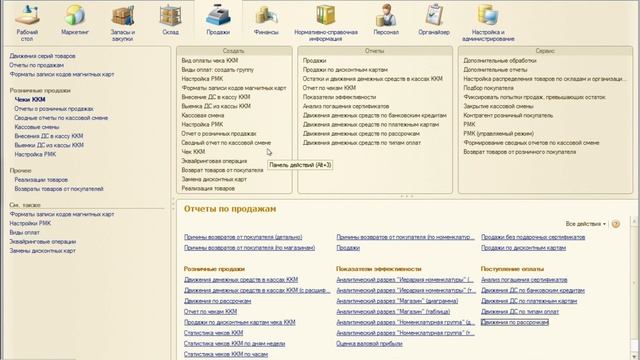Open Выемки ДС из кассы ККМ navigation item
The width and height of the screenshot is (640, 360).
click(49, 145)
